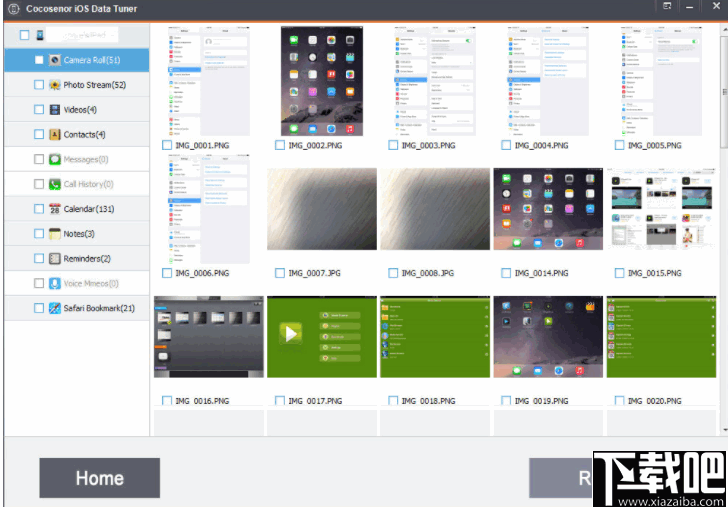This screenshot has height=507, width=728.
Task: Enable the Videos category checkbox
Action: click(39, 110)
